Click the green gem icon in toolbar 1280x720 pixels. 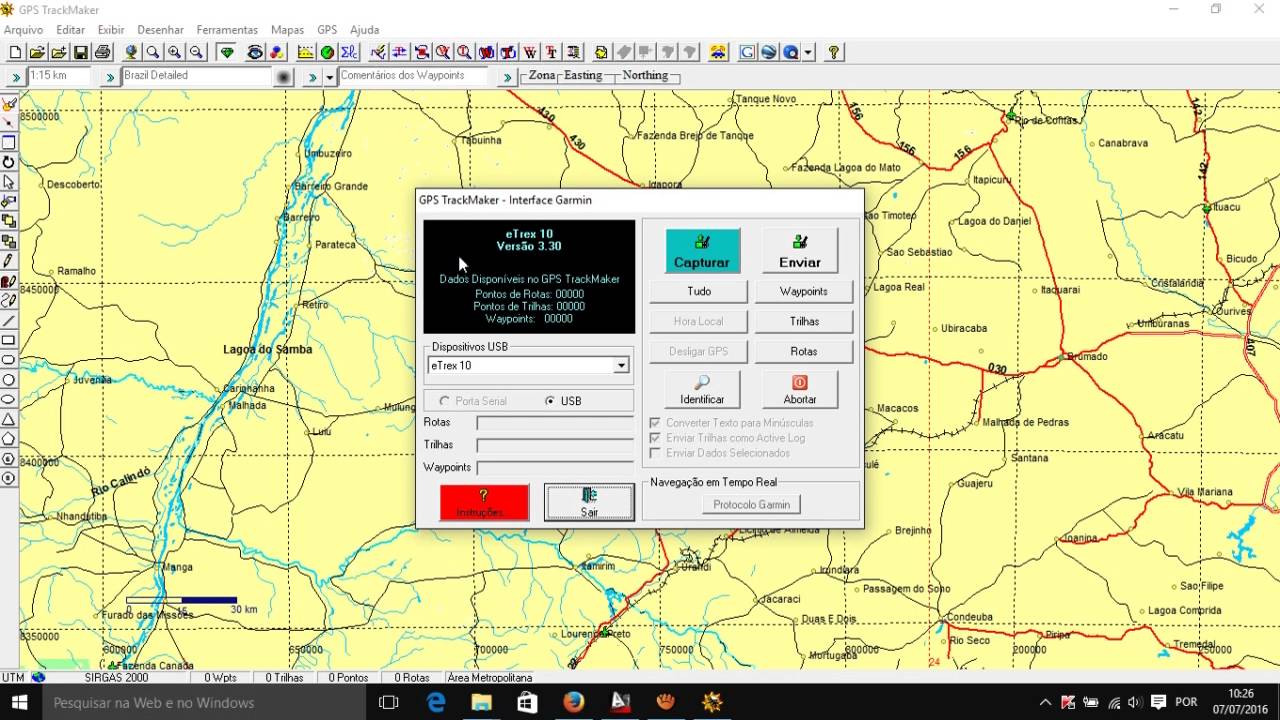227,52
